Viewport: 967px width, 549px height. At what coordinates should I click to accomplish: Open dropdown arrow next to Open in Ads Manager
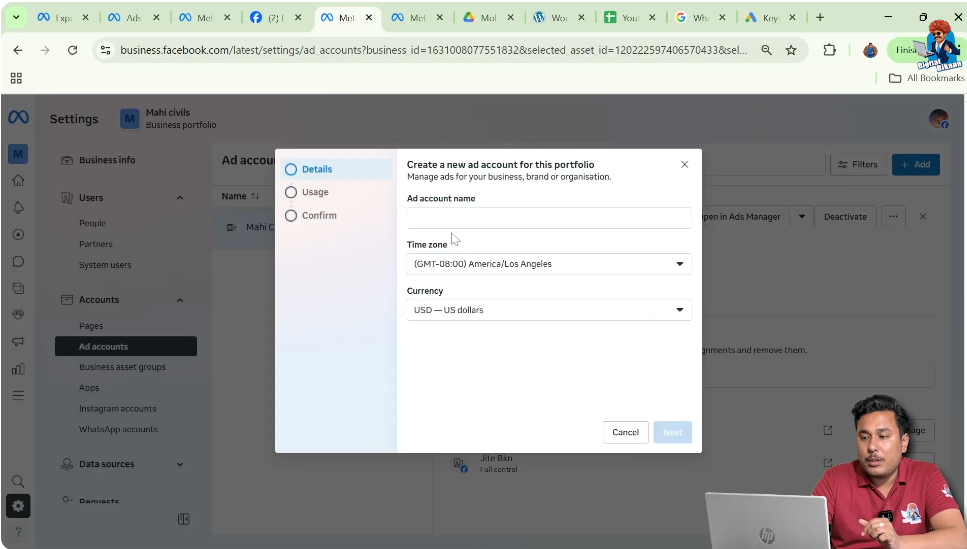[802, 217]
